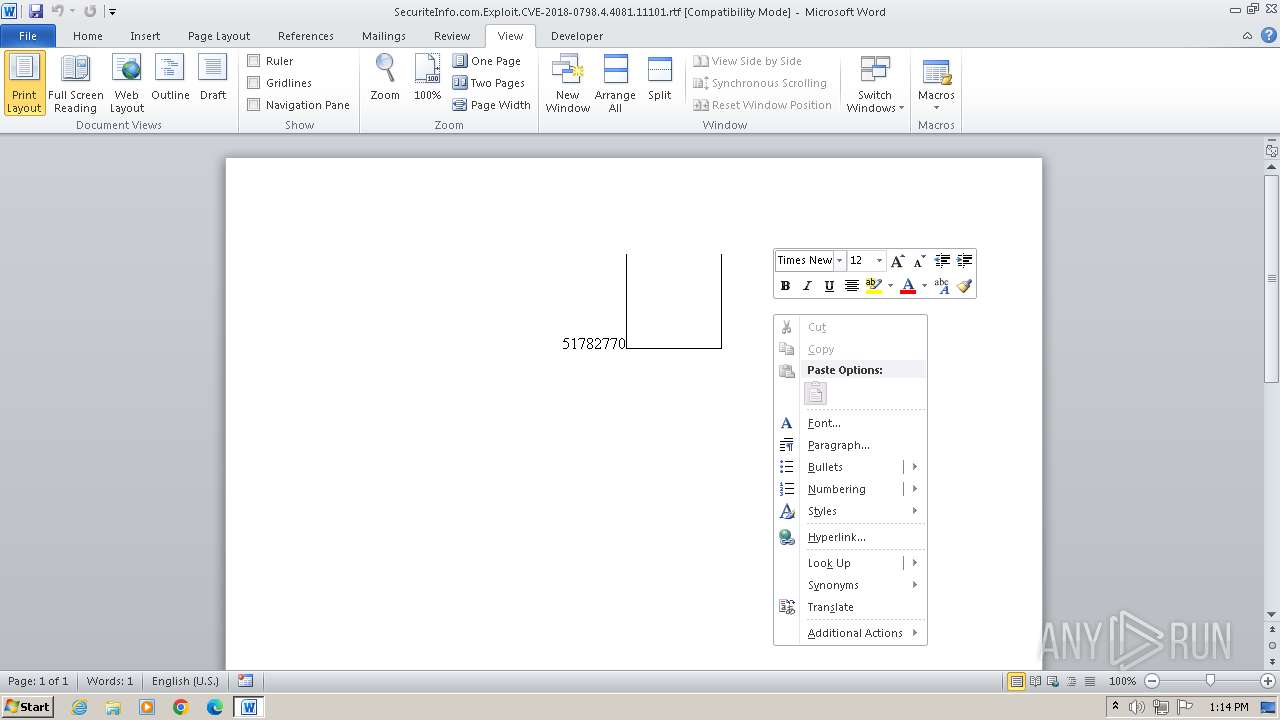The height and width of the screenshot is (720, 1280).
Task: Expand highlight color dropdown arrow
Action: tap(890, 286)
